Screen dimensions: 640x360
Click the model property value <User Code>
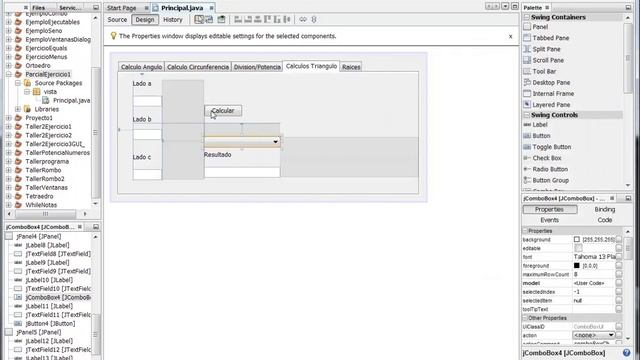(589, 283)
